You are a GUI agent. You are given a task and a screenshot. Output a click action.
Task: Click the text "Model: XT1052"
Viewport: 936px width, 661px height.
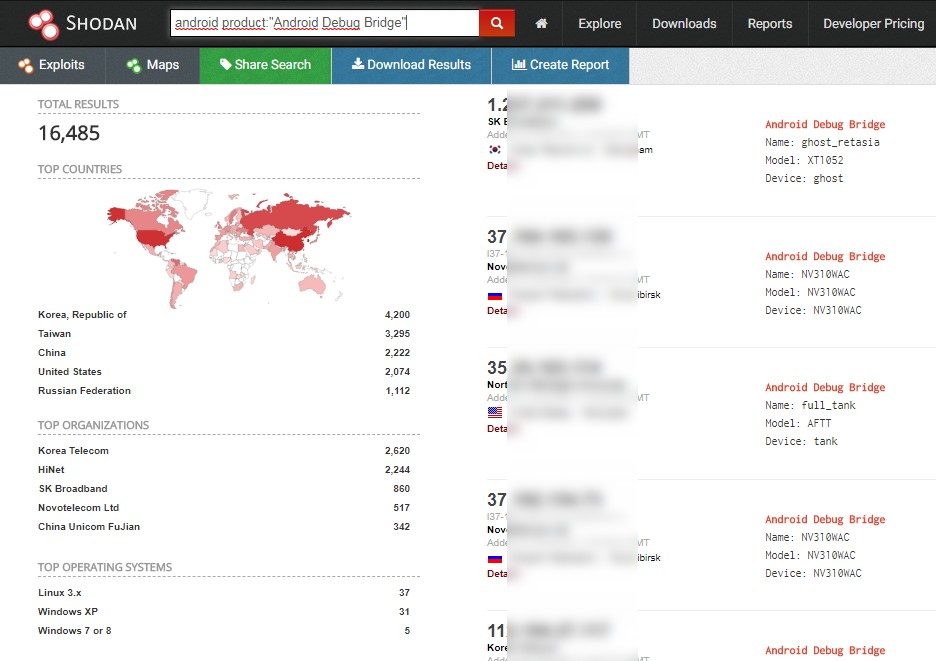[x=804, y=160]
